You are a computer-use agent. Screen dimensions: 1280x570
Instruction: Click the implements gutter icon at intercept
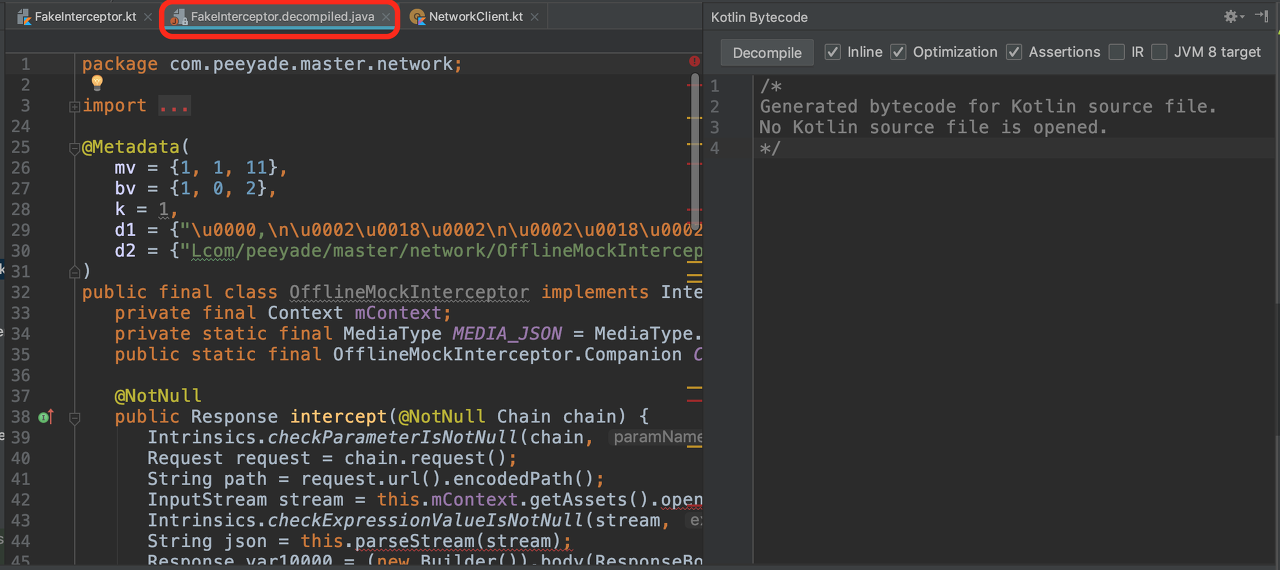click(x=45, y=417)
